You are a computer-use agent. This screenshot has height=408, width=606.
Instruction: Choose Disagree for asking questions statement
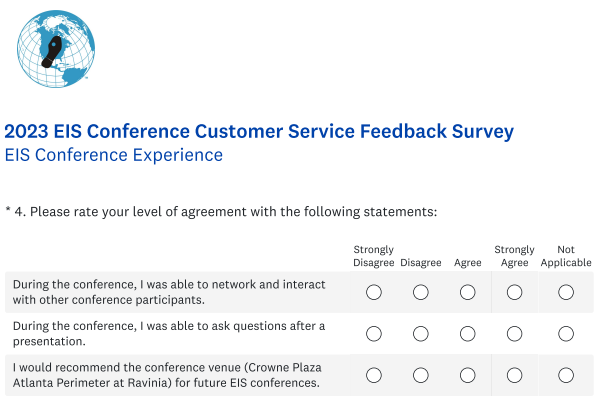pyautogui.click(x=421, y=334)
